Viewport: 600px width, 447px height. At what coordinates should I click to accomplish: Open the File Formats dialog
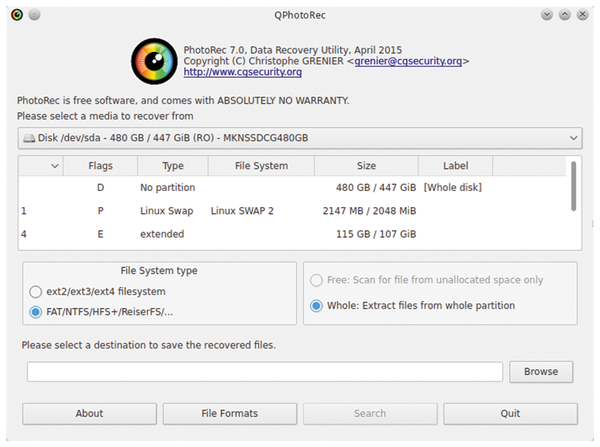(x=230, y=413)
